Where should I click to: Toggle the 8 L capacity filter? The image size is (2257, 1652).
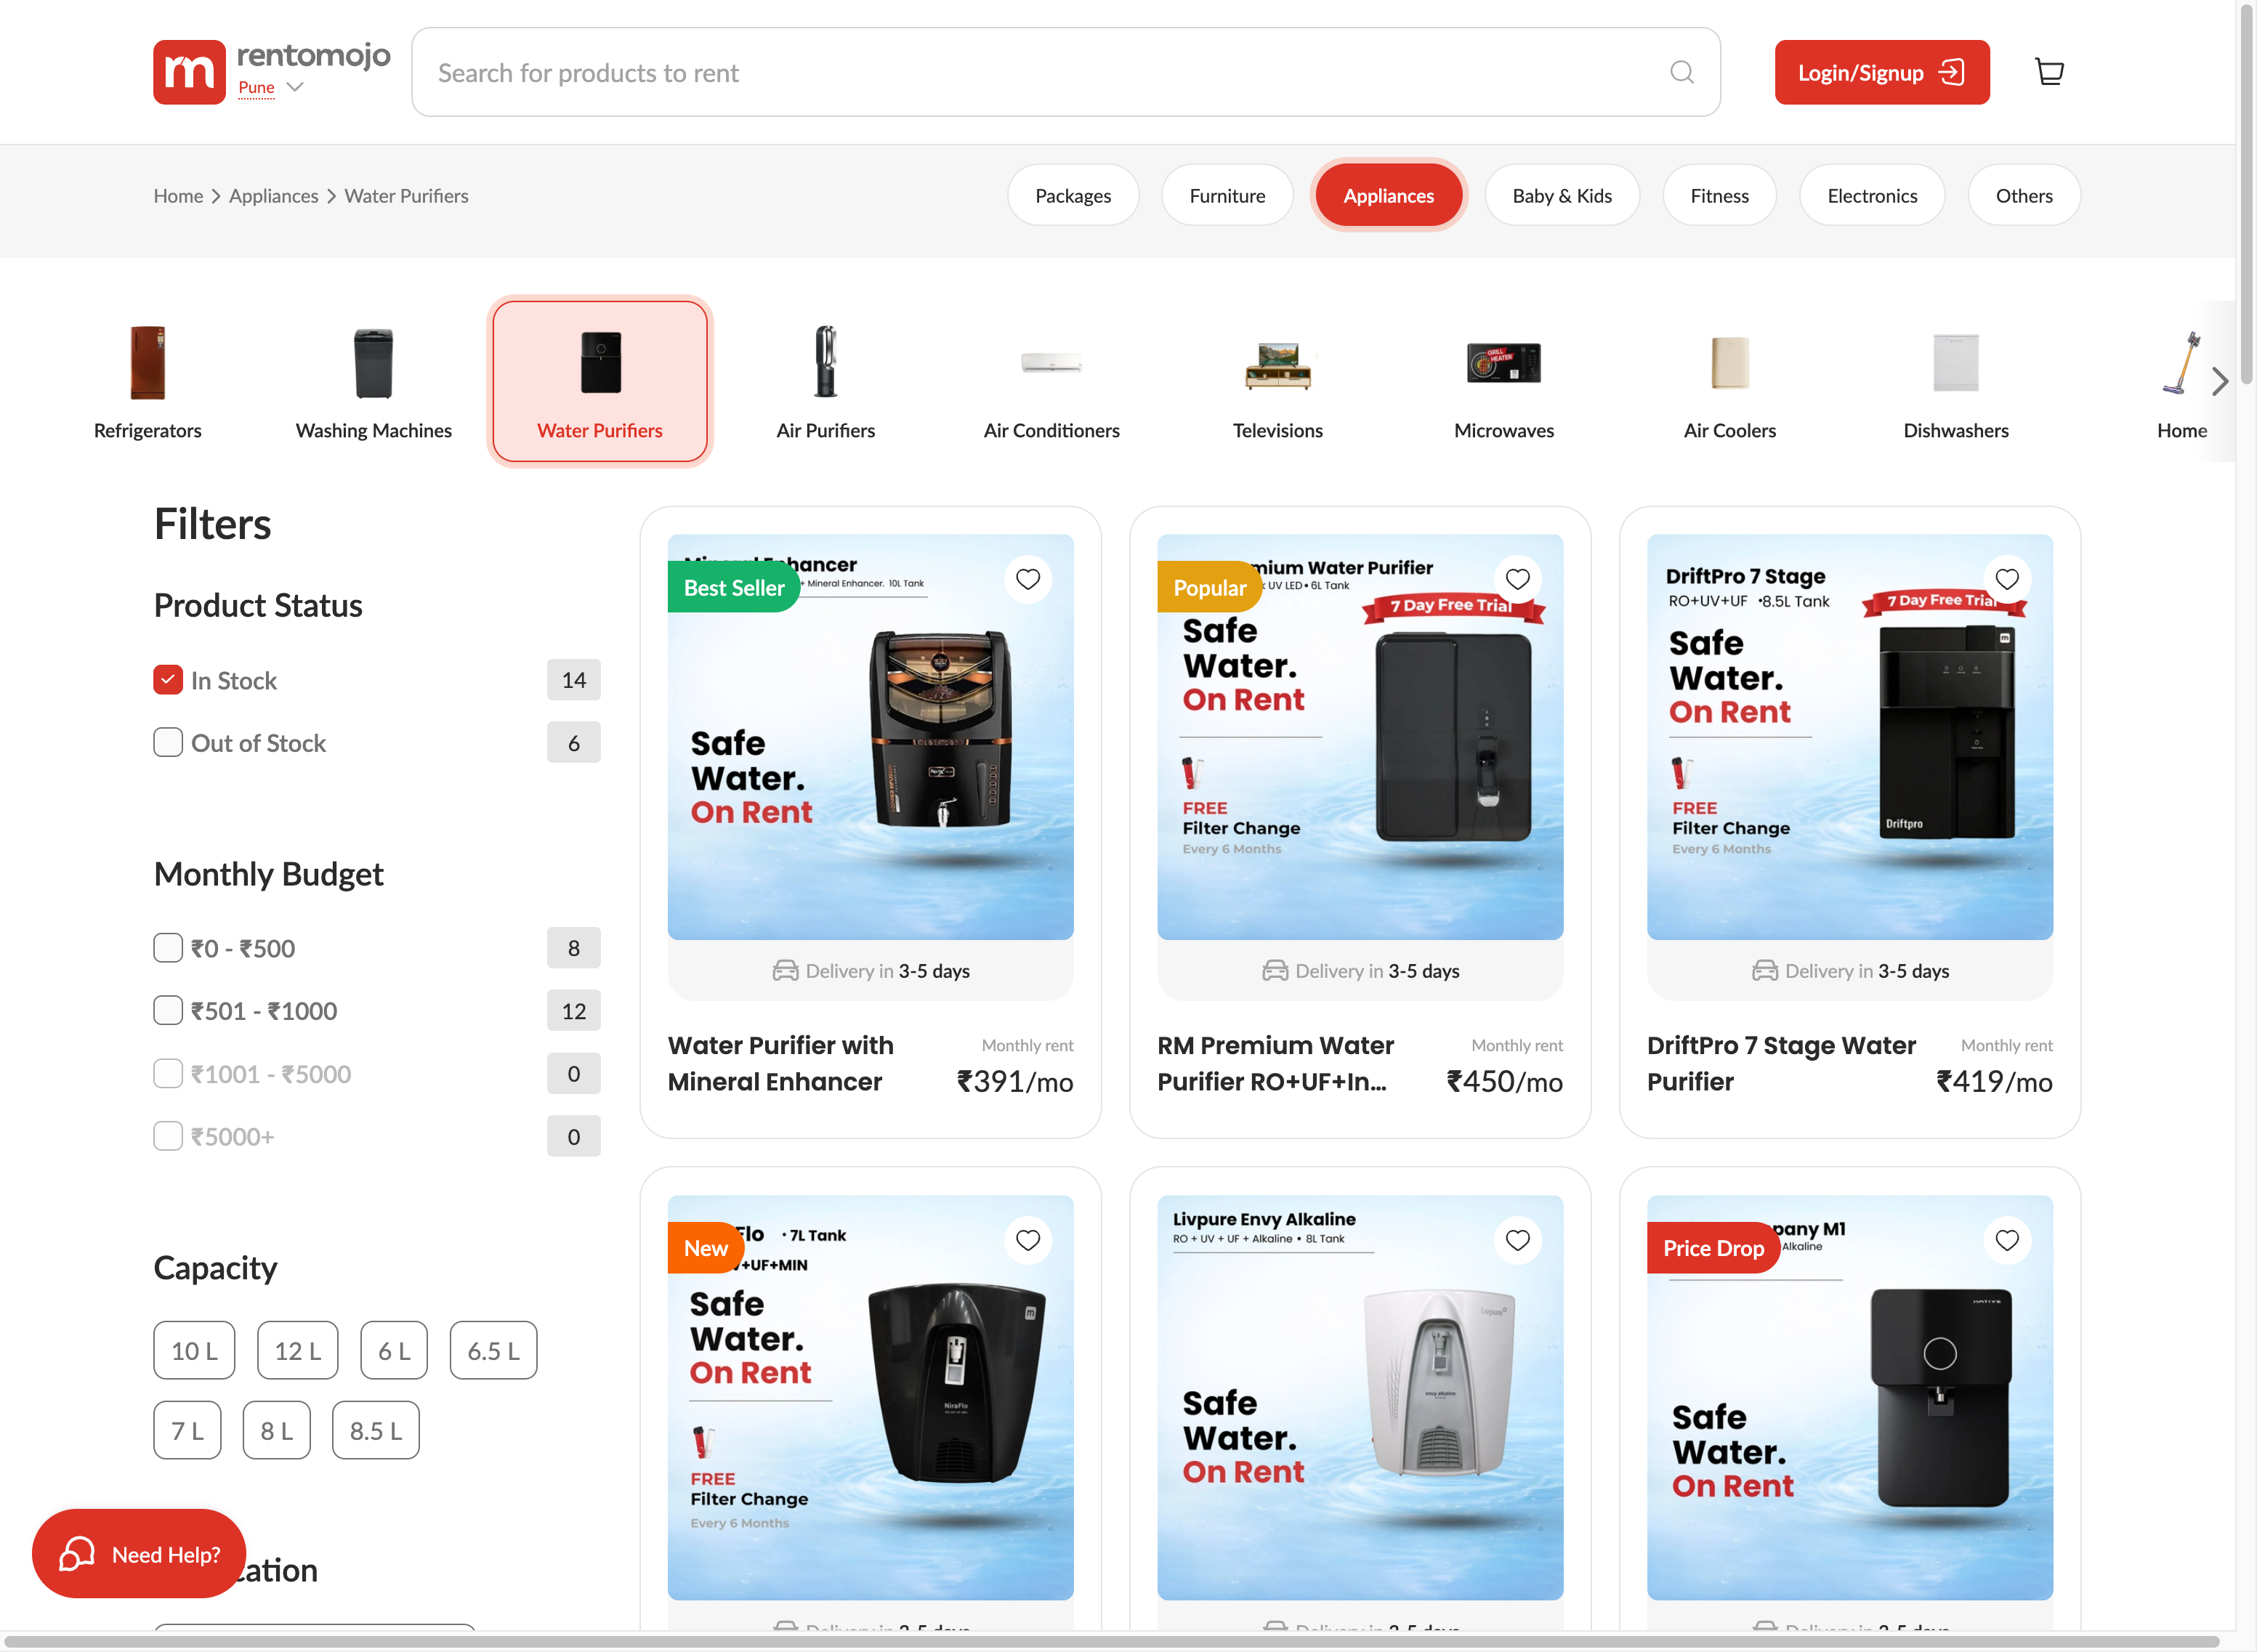[277, 1430]
